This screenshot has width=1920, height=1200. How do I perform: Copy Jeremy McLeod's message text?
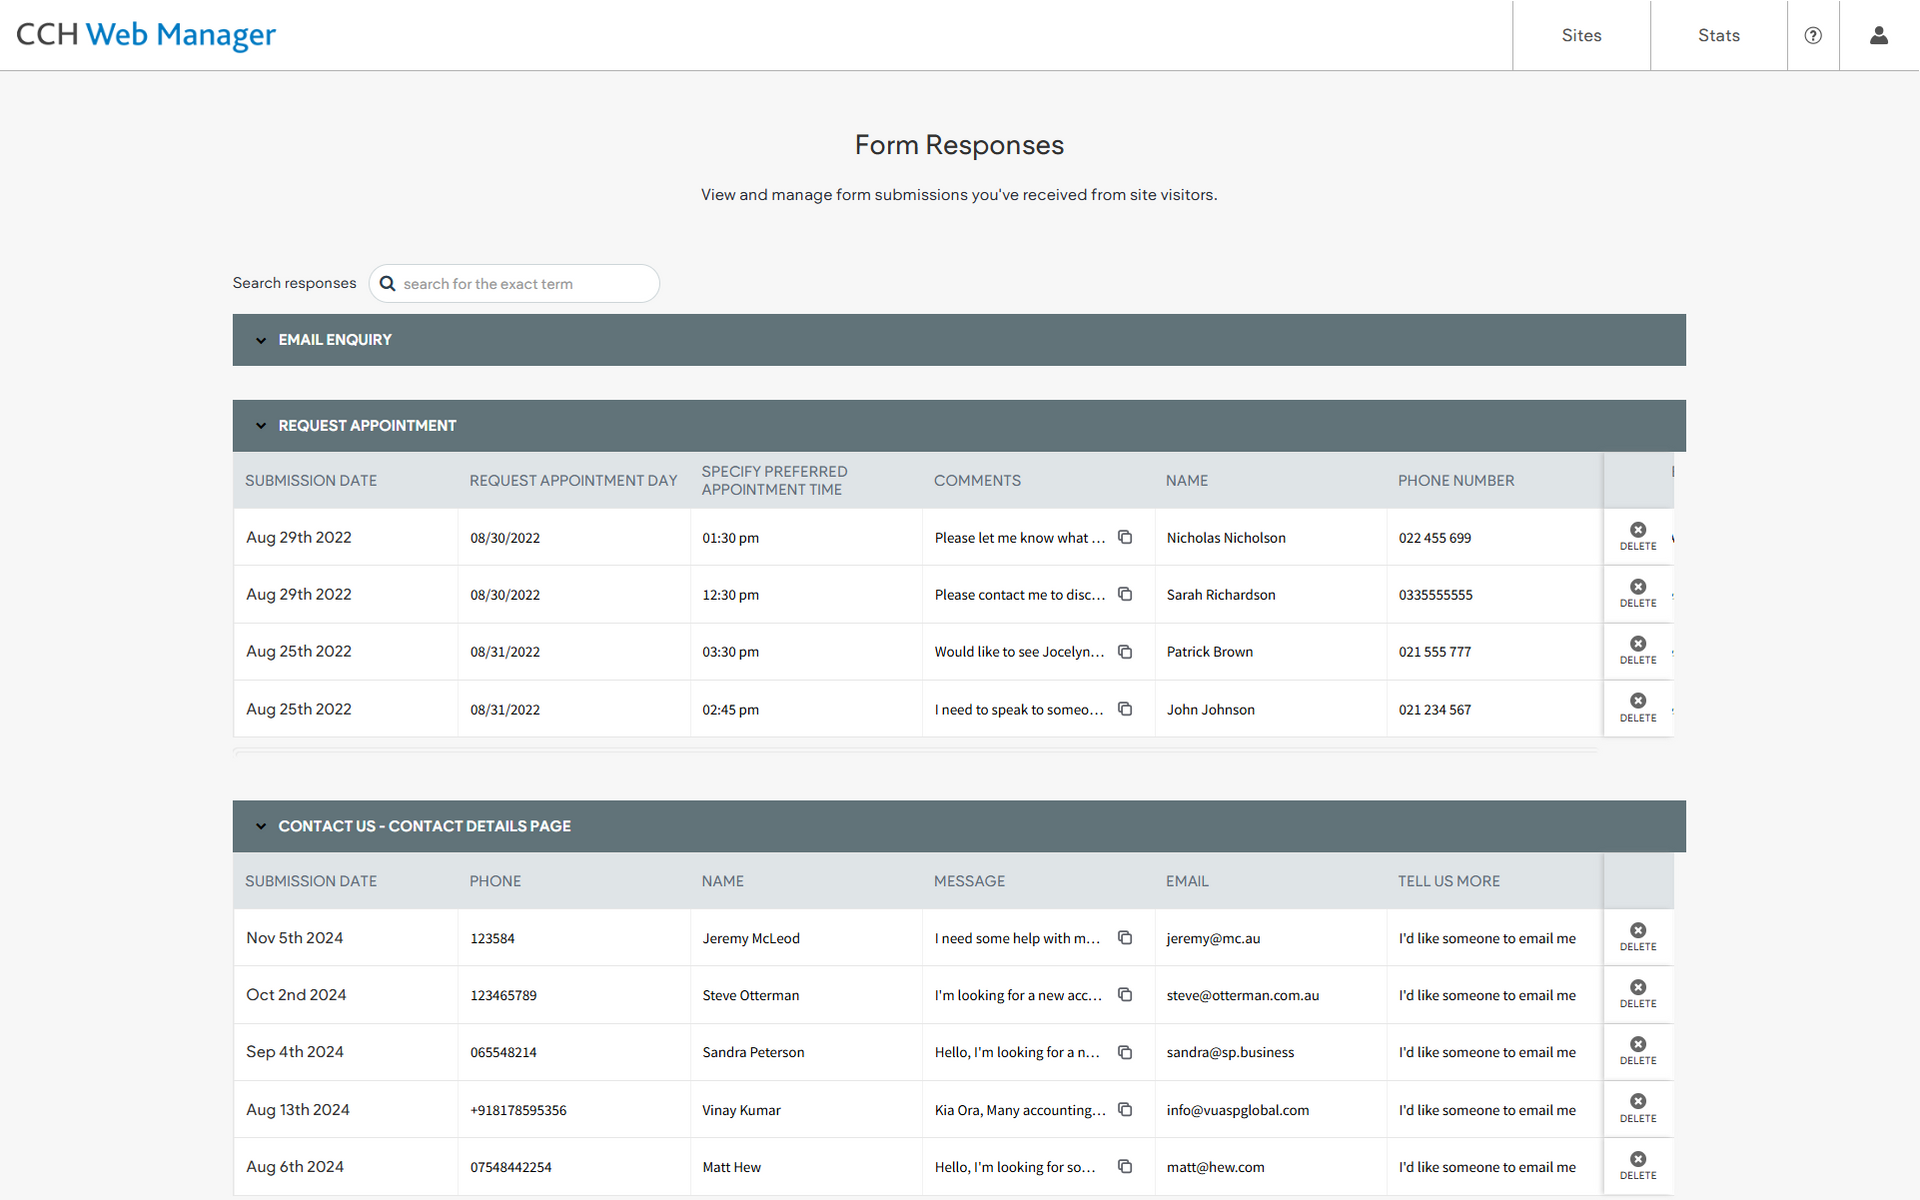(x=1125, y=938)
